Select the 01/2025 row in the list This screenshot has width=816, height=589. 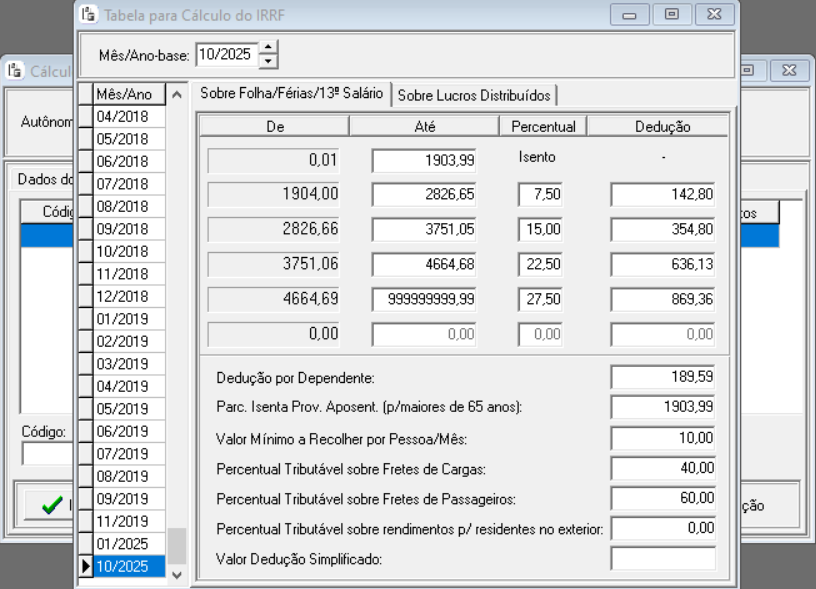(x=123, y=544)
